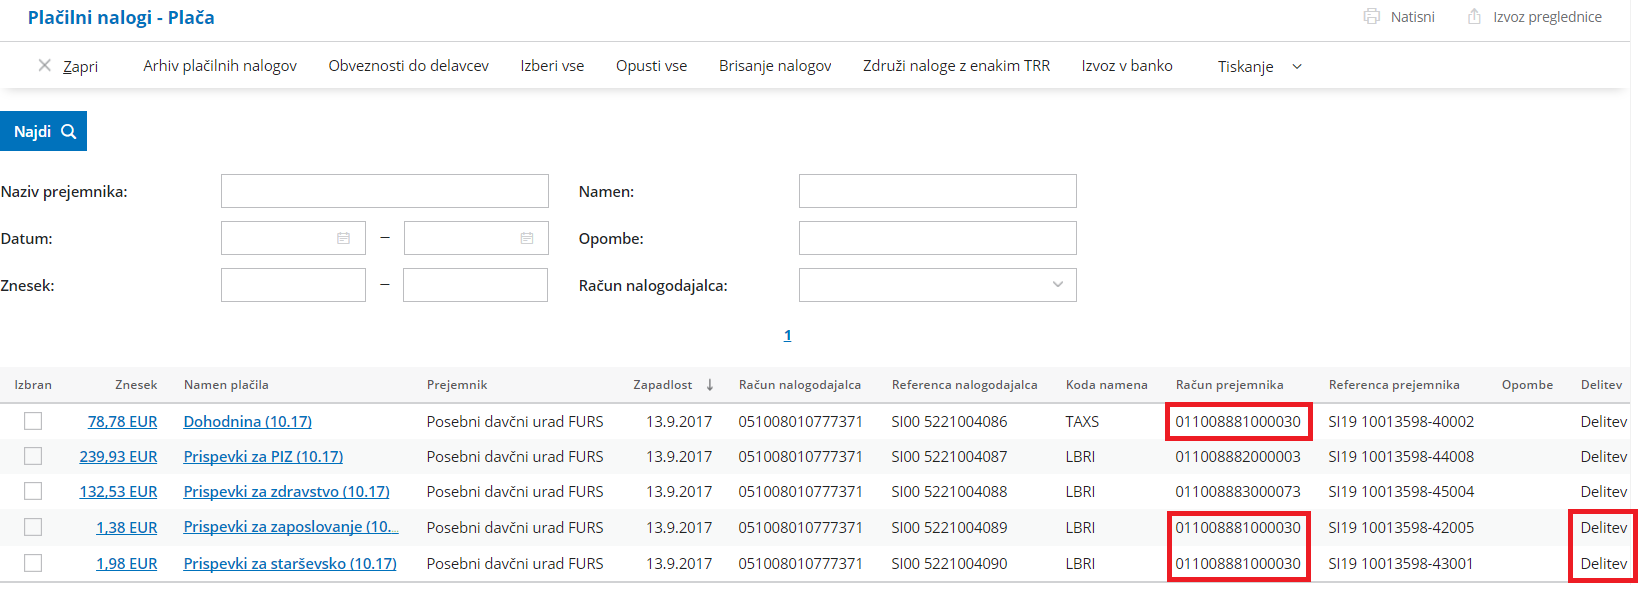The image size is (1643, 593).
Task: Click the sort arrow next to Zapadlost
Action: click(x=710, y=384)
